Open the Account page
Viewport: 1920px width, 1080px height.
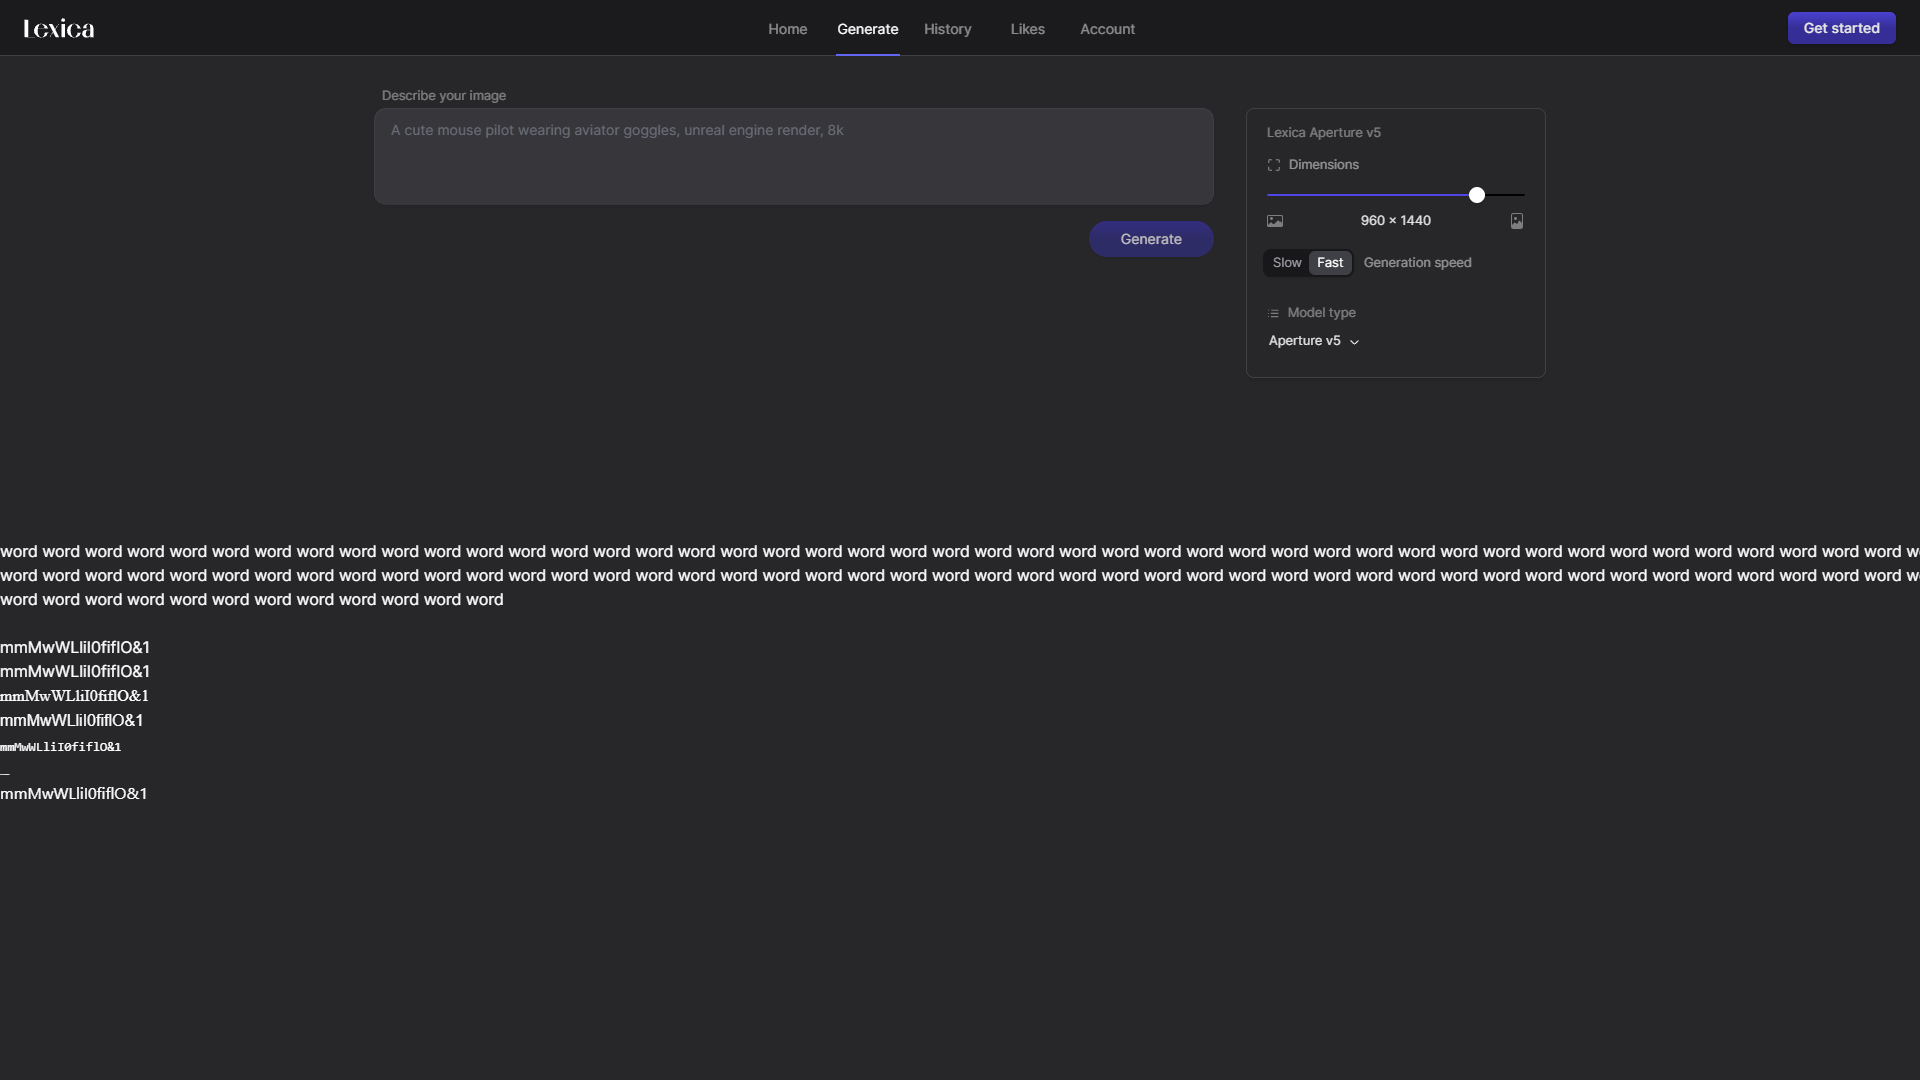(1107, 29)
